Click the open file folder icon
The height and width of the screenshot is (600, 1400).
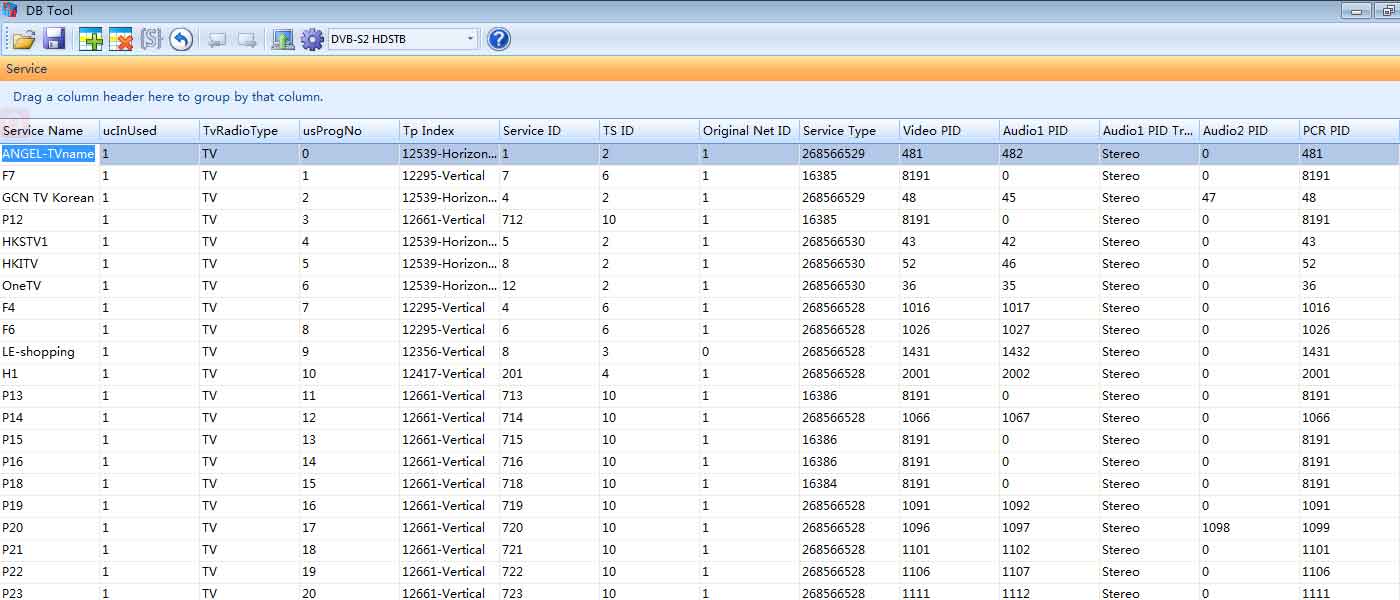[24, 40]
